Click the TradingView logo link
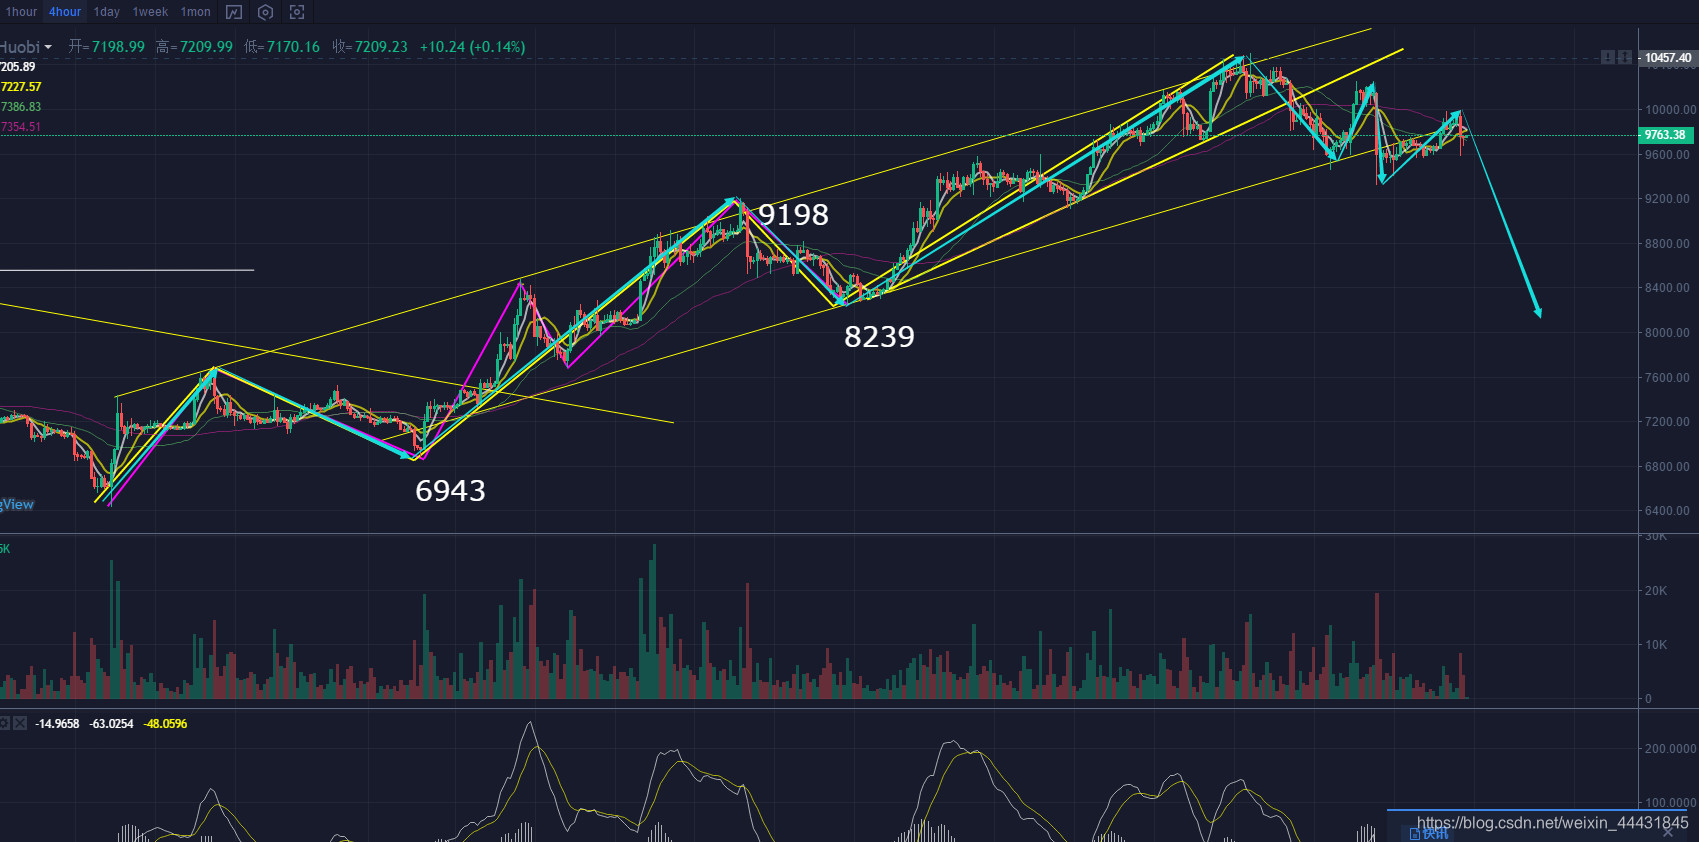Viewport: 1699px width, 842px height. coord(17,505)
